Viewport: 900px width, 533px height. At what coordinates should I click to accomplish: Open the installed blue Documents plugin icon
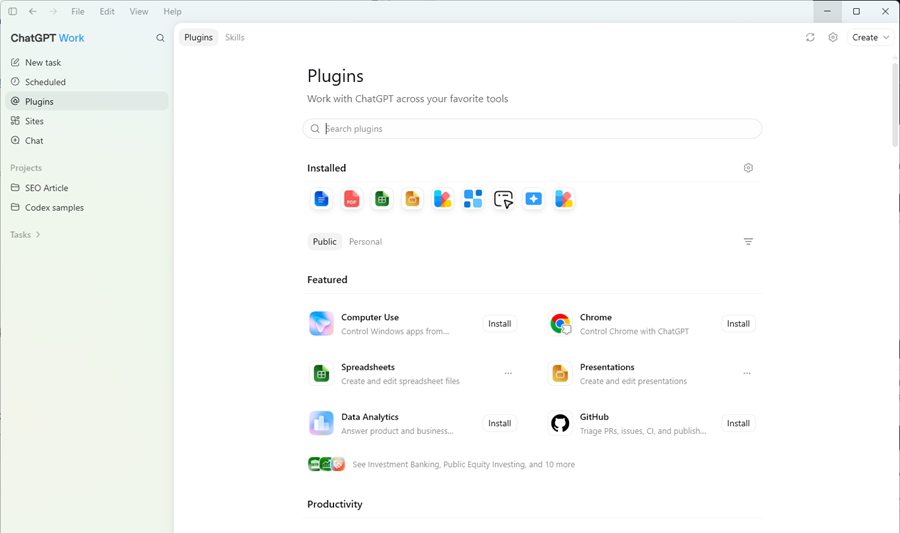click(321, 199)
